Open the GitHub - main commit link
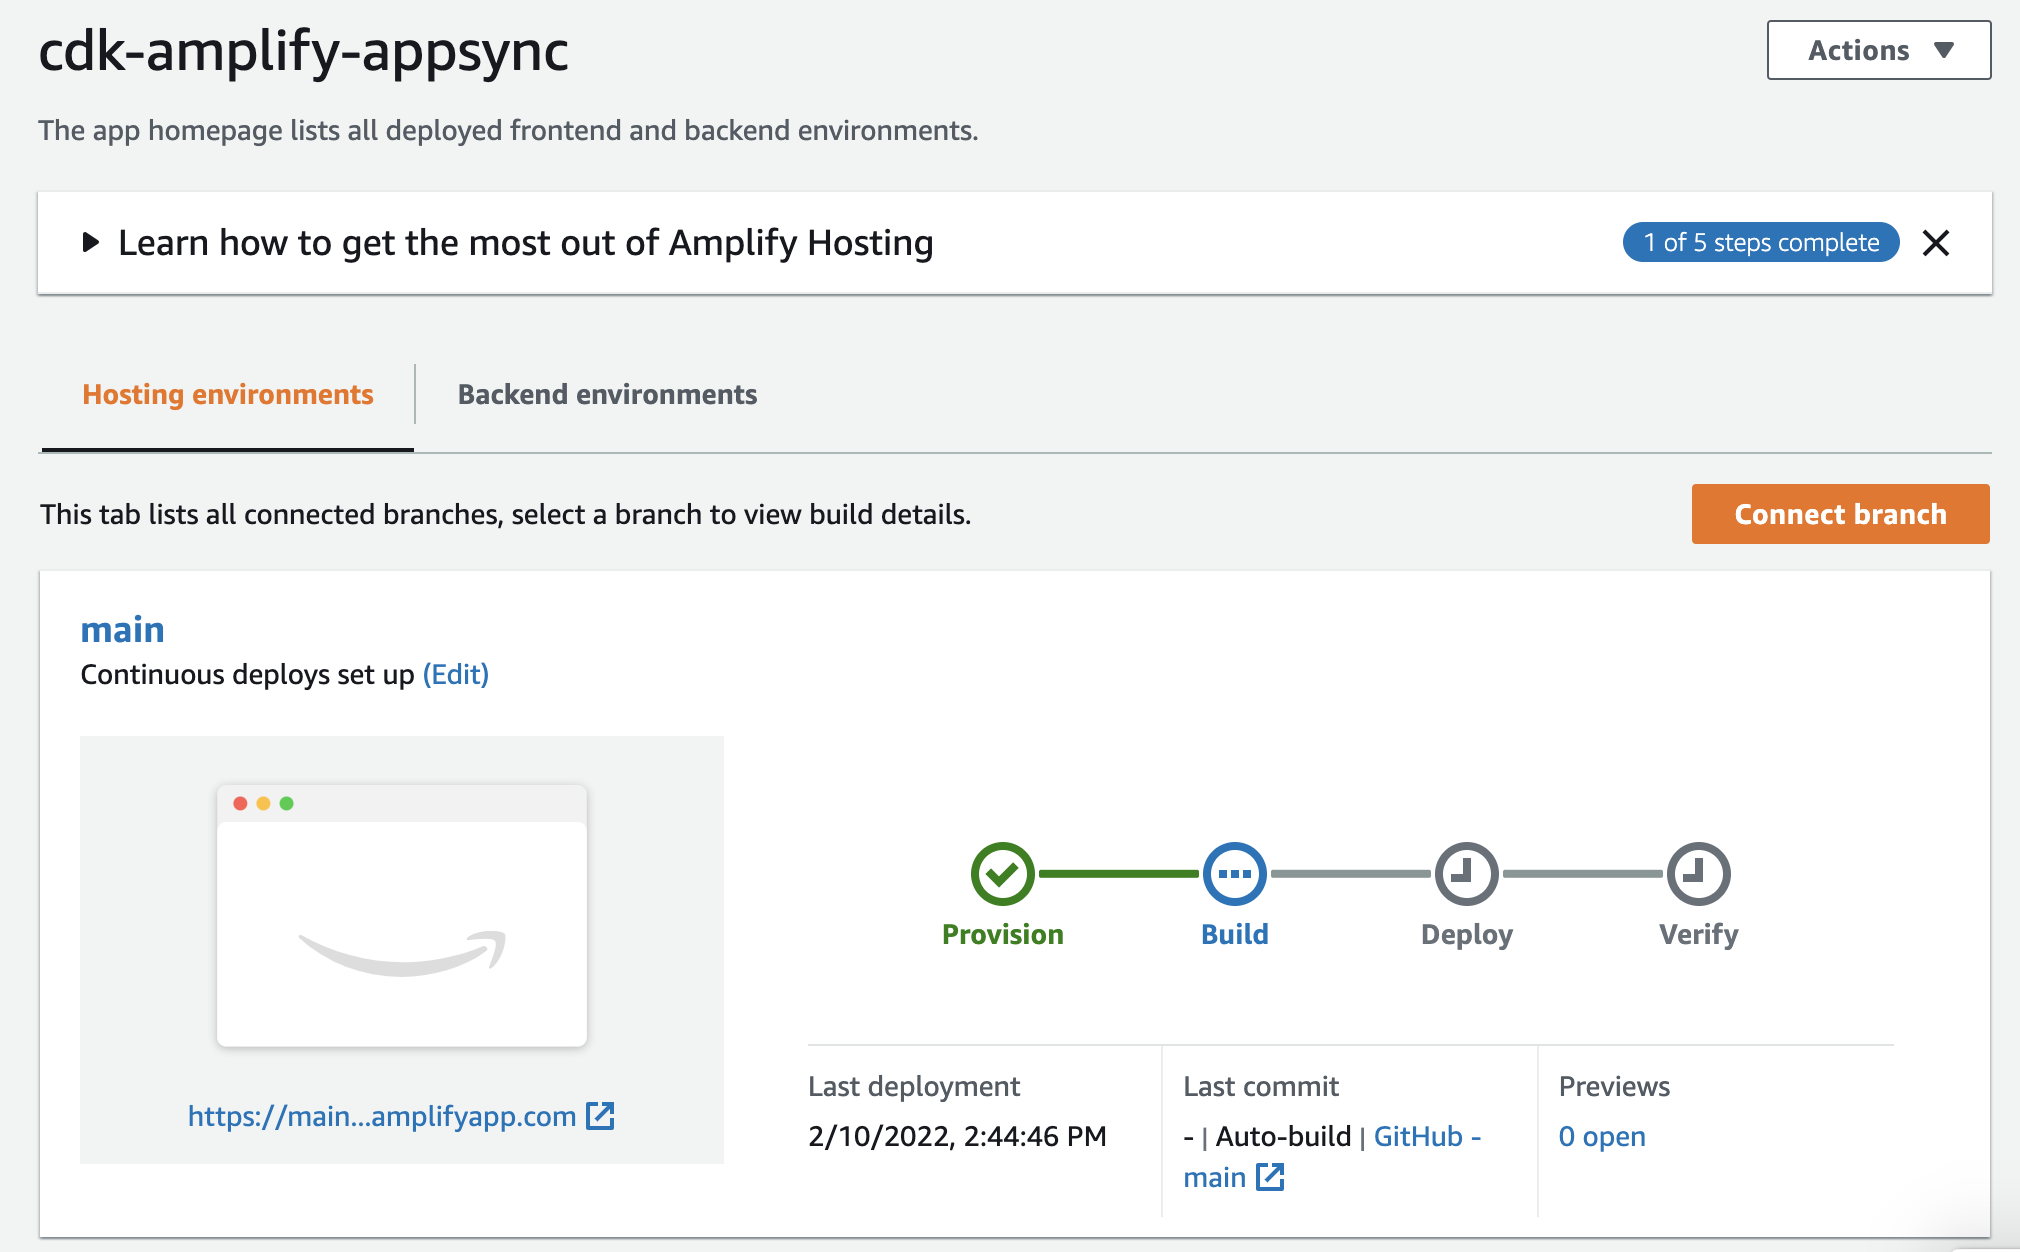This screenshot has height=1252, width=2020. tap(1332, 1156)
